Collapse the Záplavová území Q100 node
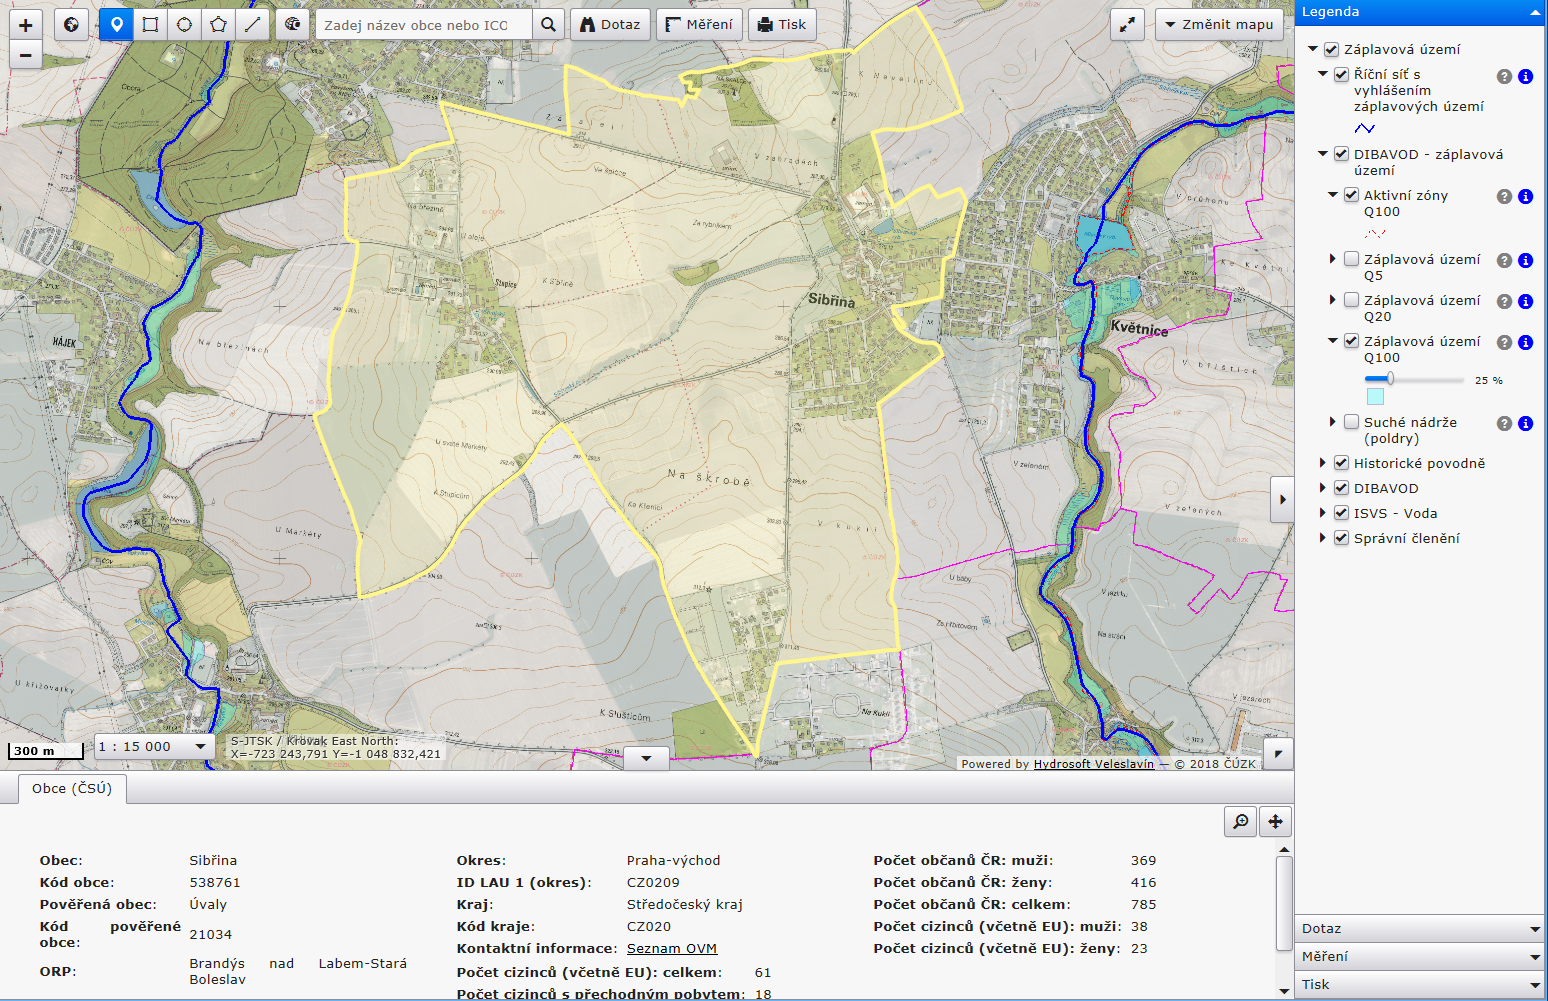The height and width of the screenshot is (1001, 1548). click(1333, 341)
